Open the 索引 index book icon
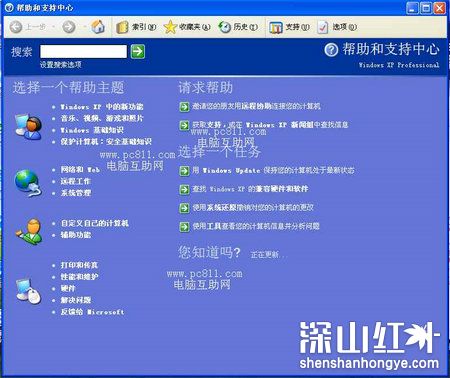This screenshot has width=450, height=378. tap(122, 27)
